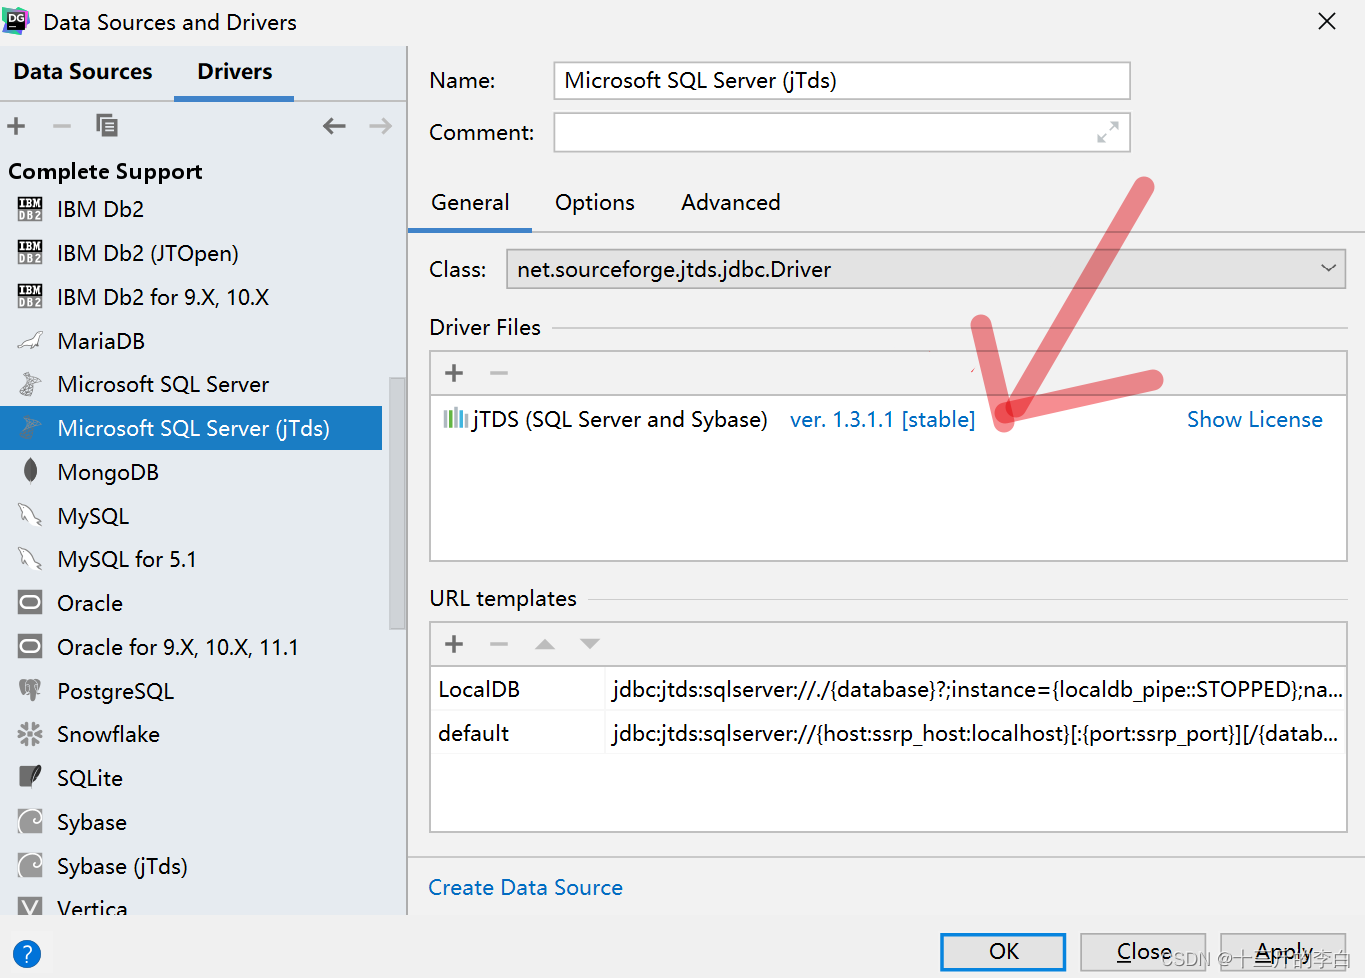The width and height of the screenshot is (1365, 978).
Task: Click the Sybase driver icon
Action: (x=30, y=822)
